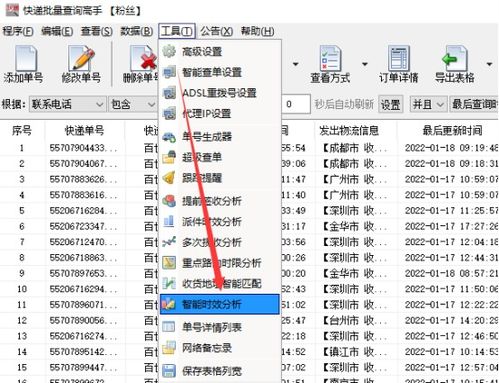Viewport: 499px width, 383px height.
Task: Click update time 2022-01-18 08:57:21
Action: 451,273
